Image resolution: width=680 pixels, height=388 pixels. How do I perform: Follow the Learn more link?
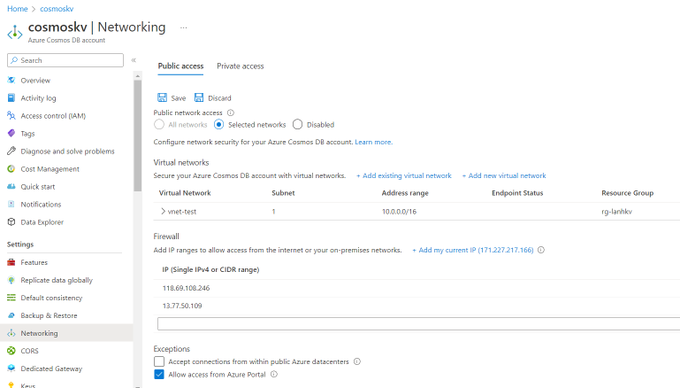coord(373,142)
